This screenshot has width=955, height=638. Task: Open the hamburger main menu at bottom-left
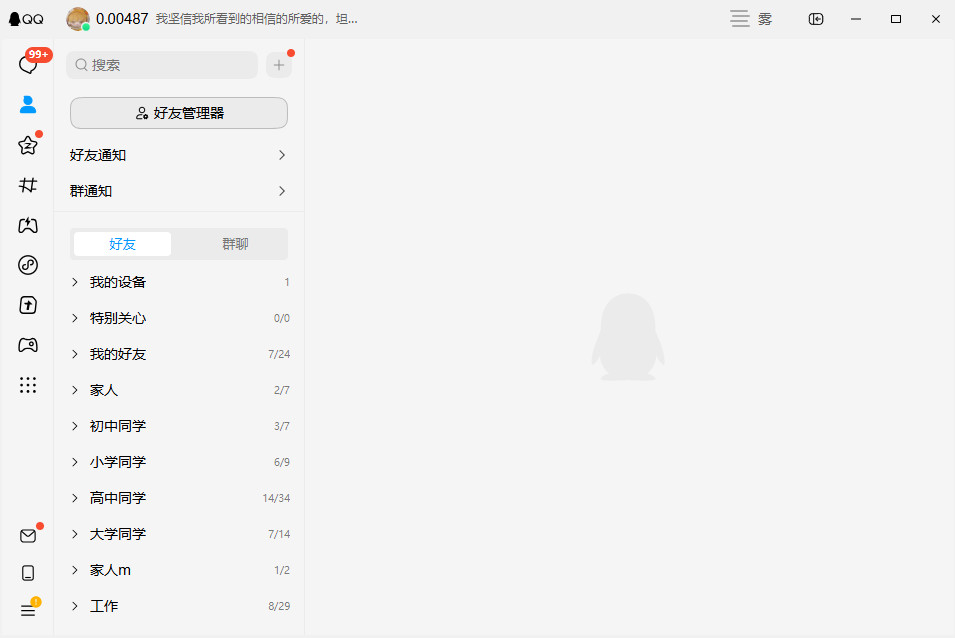[x=28, y=610]
